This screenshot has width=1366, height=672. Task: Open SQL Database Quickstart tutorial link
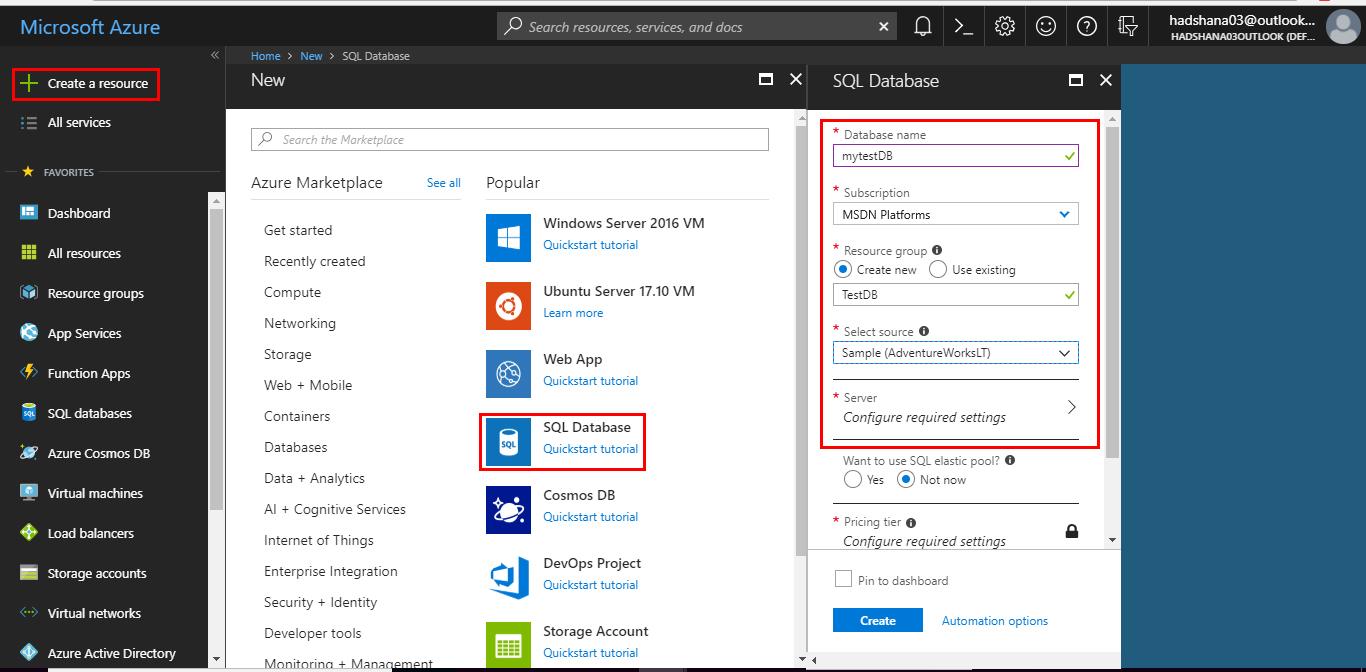tap(591, 449)
